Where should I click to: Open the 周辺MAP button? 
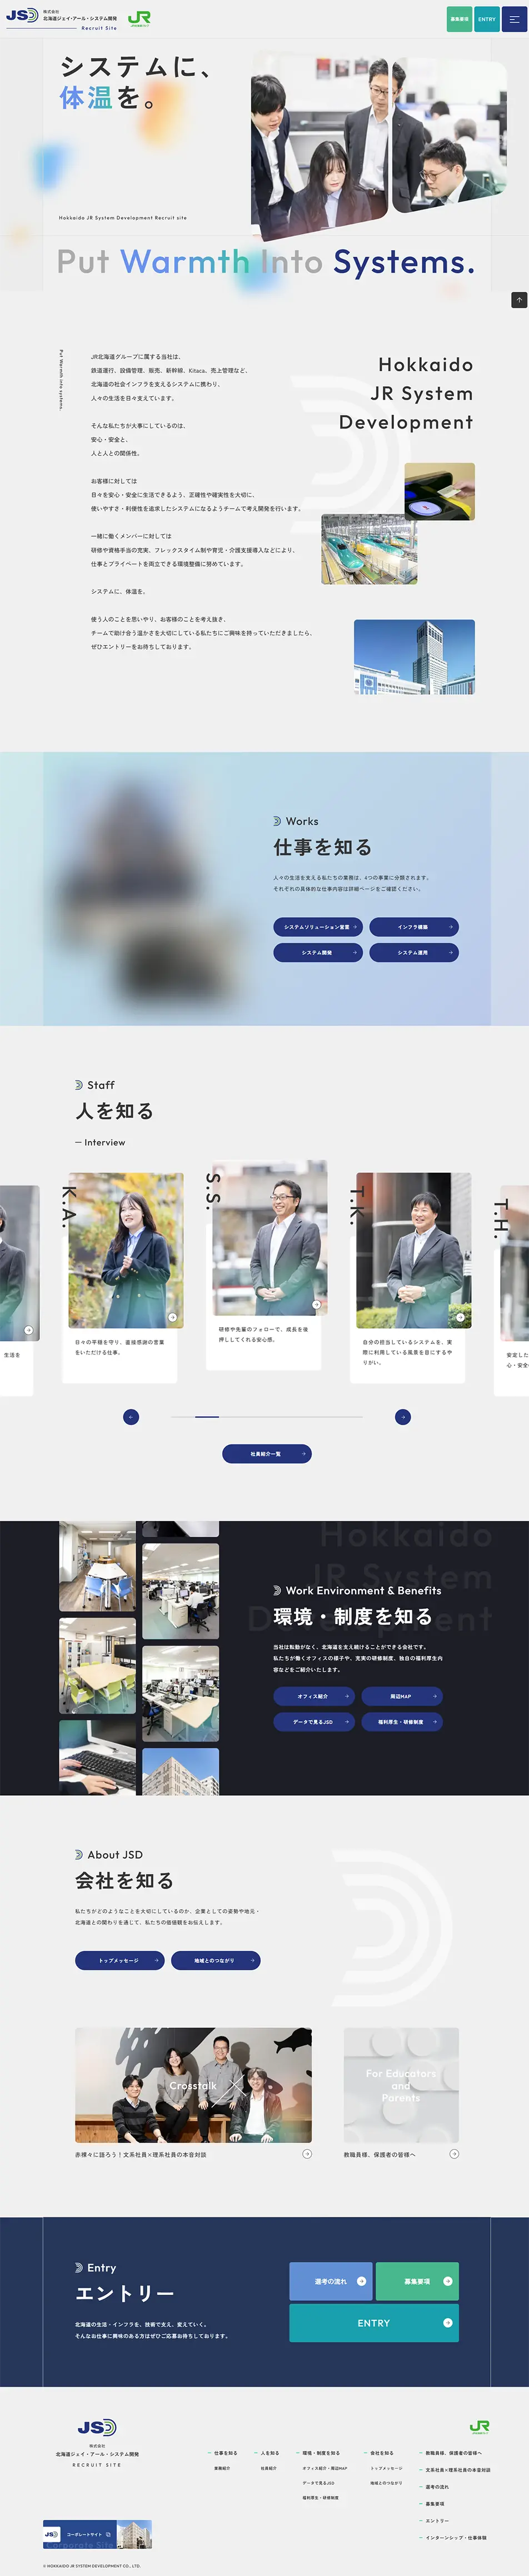[402, 1696]
